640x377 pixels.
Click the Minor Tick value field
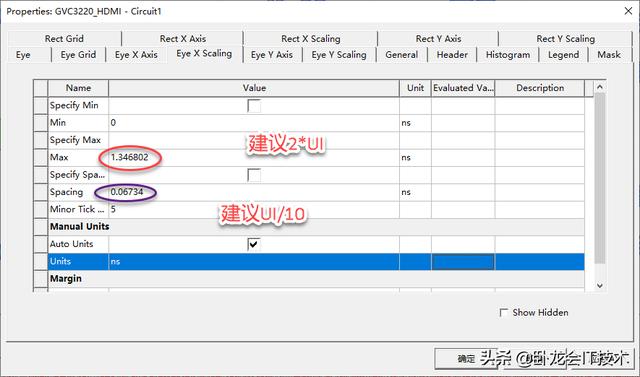[254, 210]
